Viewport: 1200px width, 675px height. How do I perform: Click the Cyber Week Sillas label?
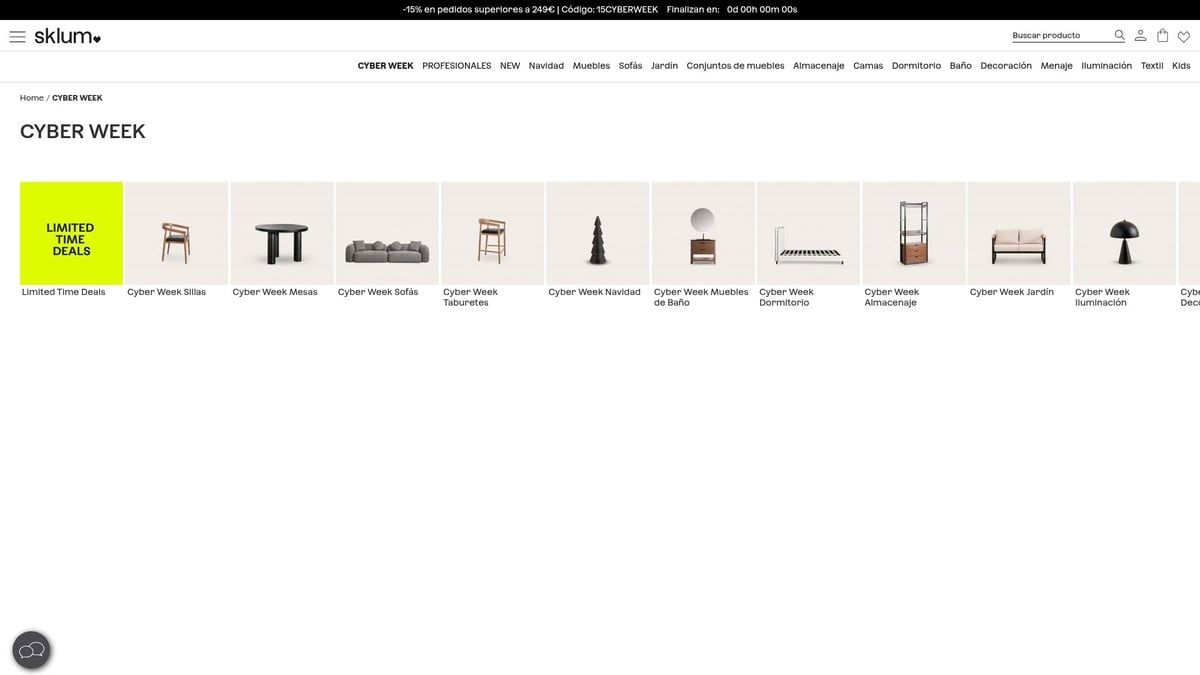pos(166,292)
